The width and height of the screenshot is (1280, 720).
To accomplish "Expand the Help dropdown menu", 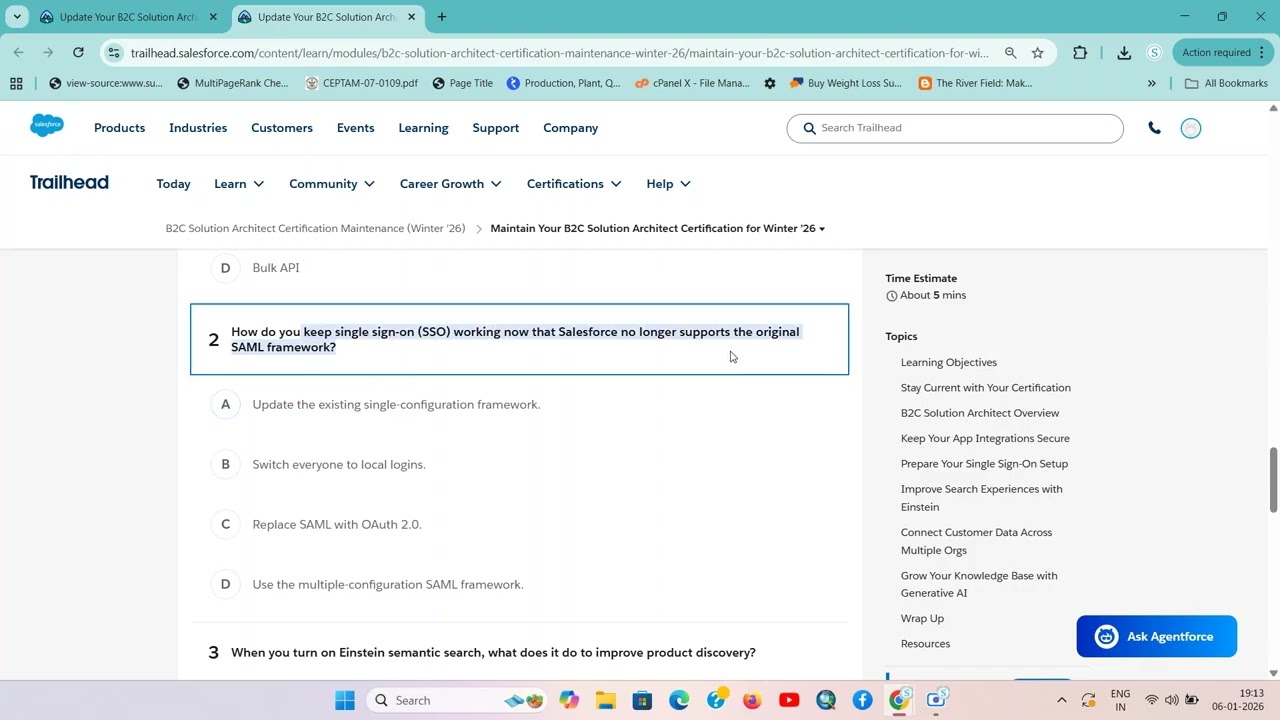I will 668,184.
